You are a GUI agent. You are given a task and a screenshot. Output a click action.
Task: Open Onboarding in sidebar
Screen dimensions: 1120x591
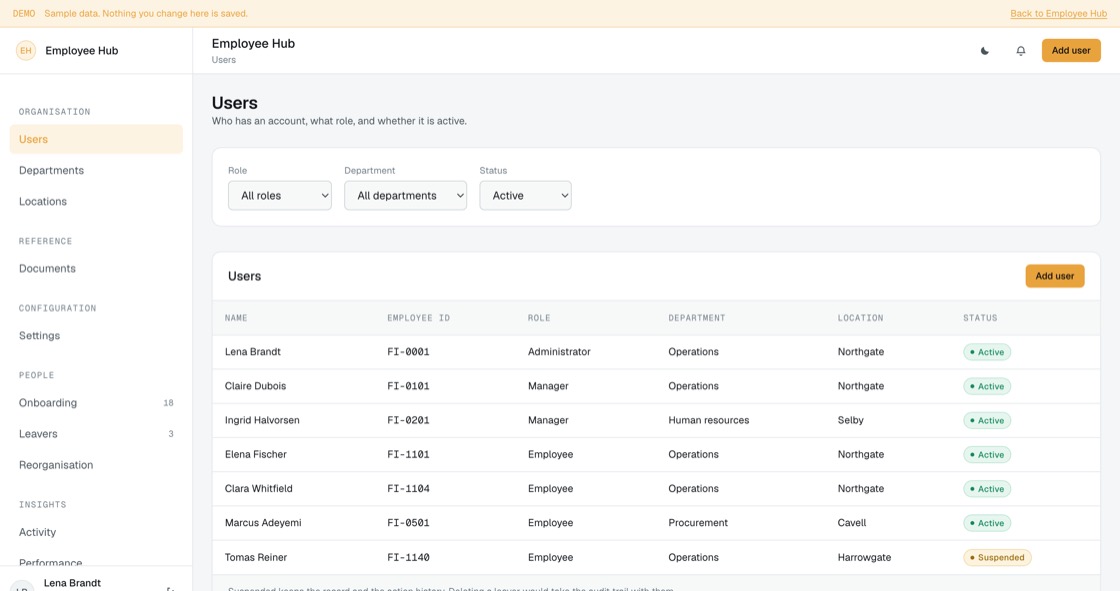click(96, 402)
